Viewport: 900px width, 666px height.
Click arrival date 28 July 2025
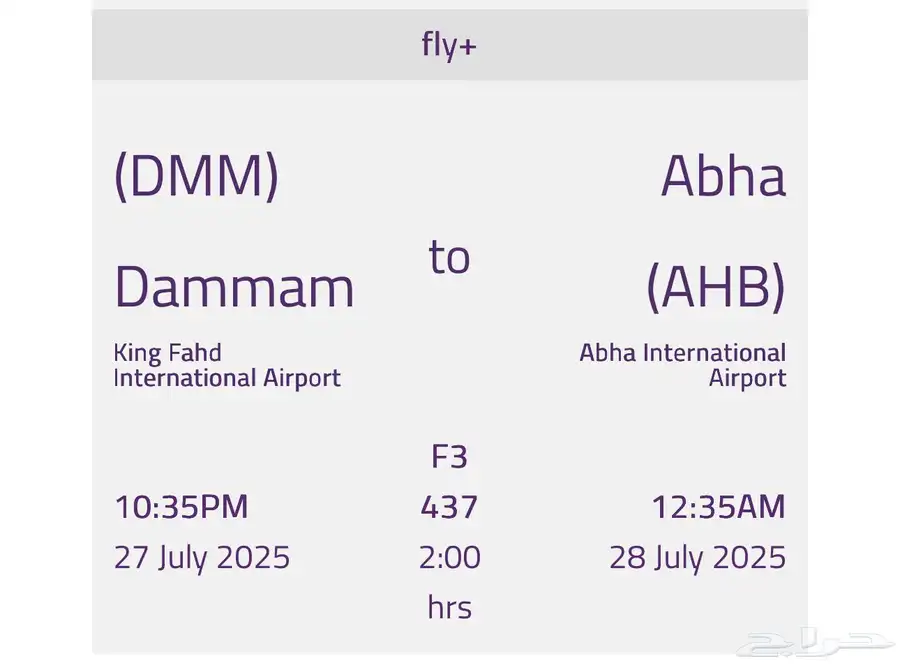pyautogui.click(x=697, y=558)
